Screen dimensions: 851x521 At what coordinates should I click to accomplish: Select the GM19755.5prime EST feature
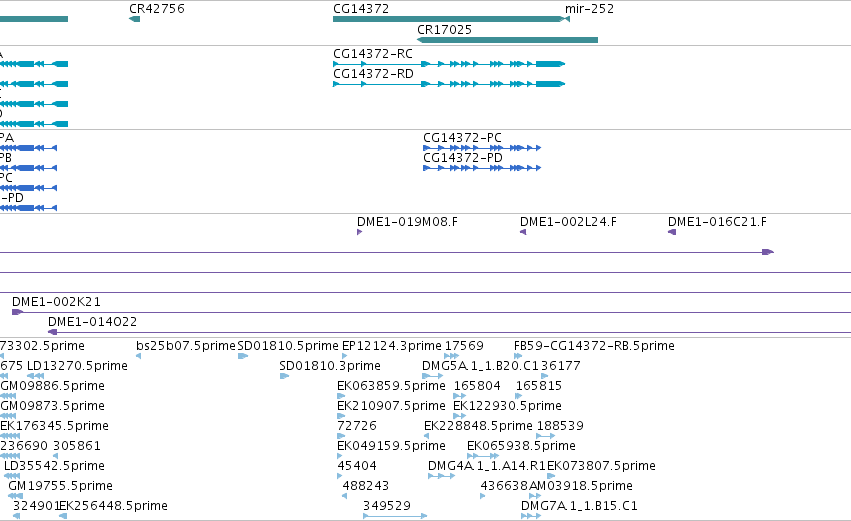16,496
